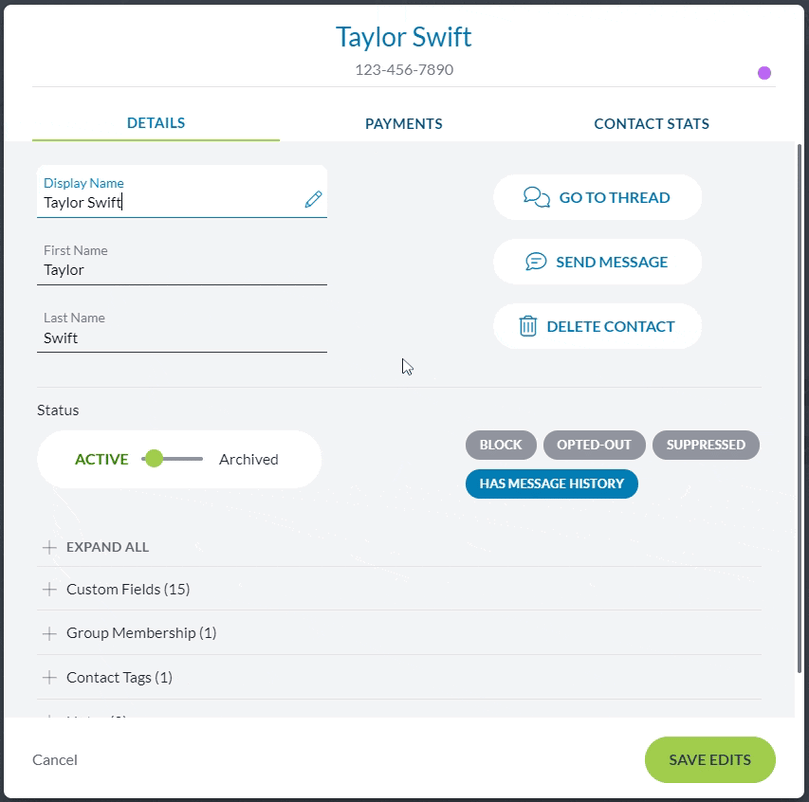The width and height of the screenshot is (809, 802).
Task: Toggle the SUPPRESSED status pill
Action: (x=705, y=445)
